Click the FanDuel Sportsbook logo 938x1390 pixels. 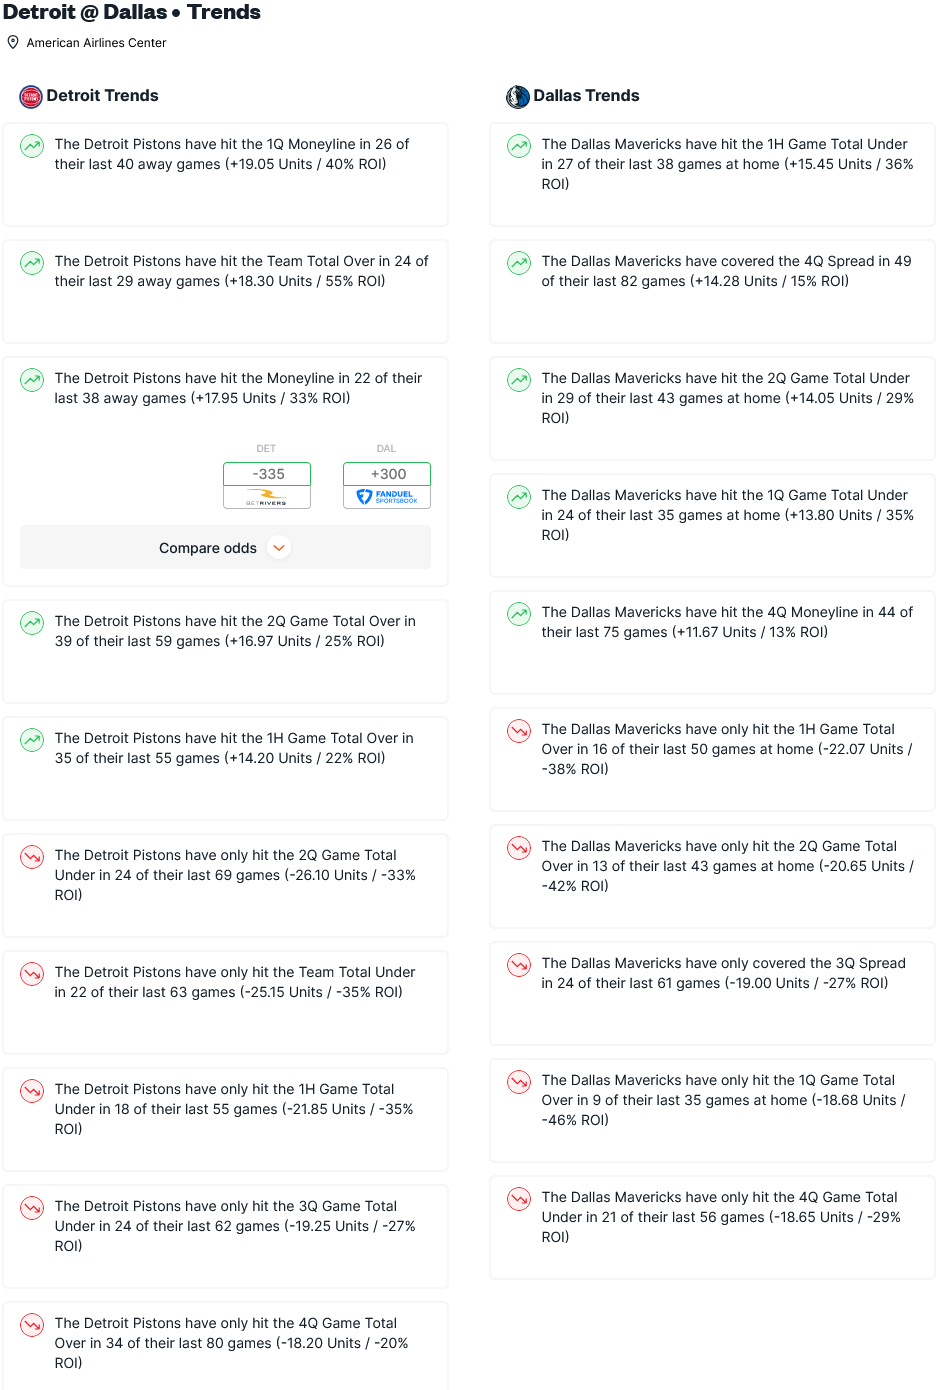(x=387, y=497)
